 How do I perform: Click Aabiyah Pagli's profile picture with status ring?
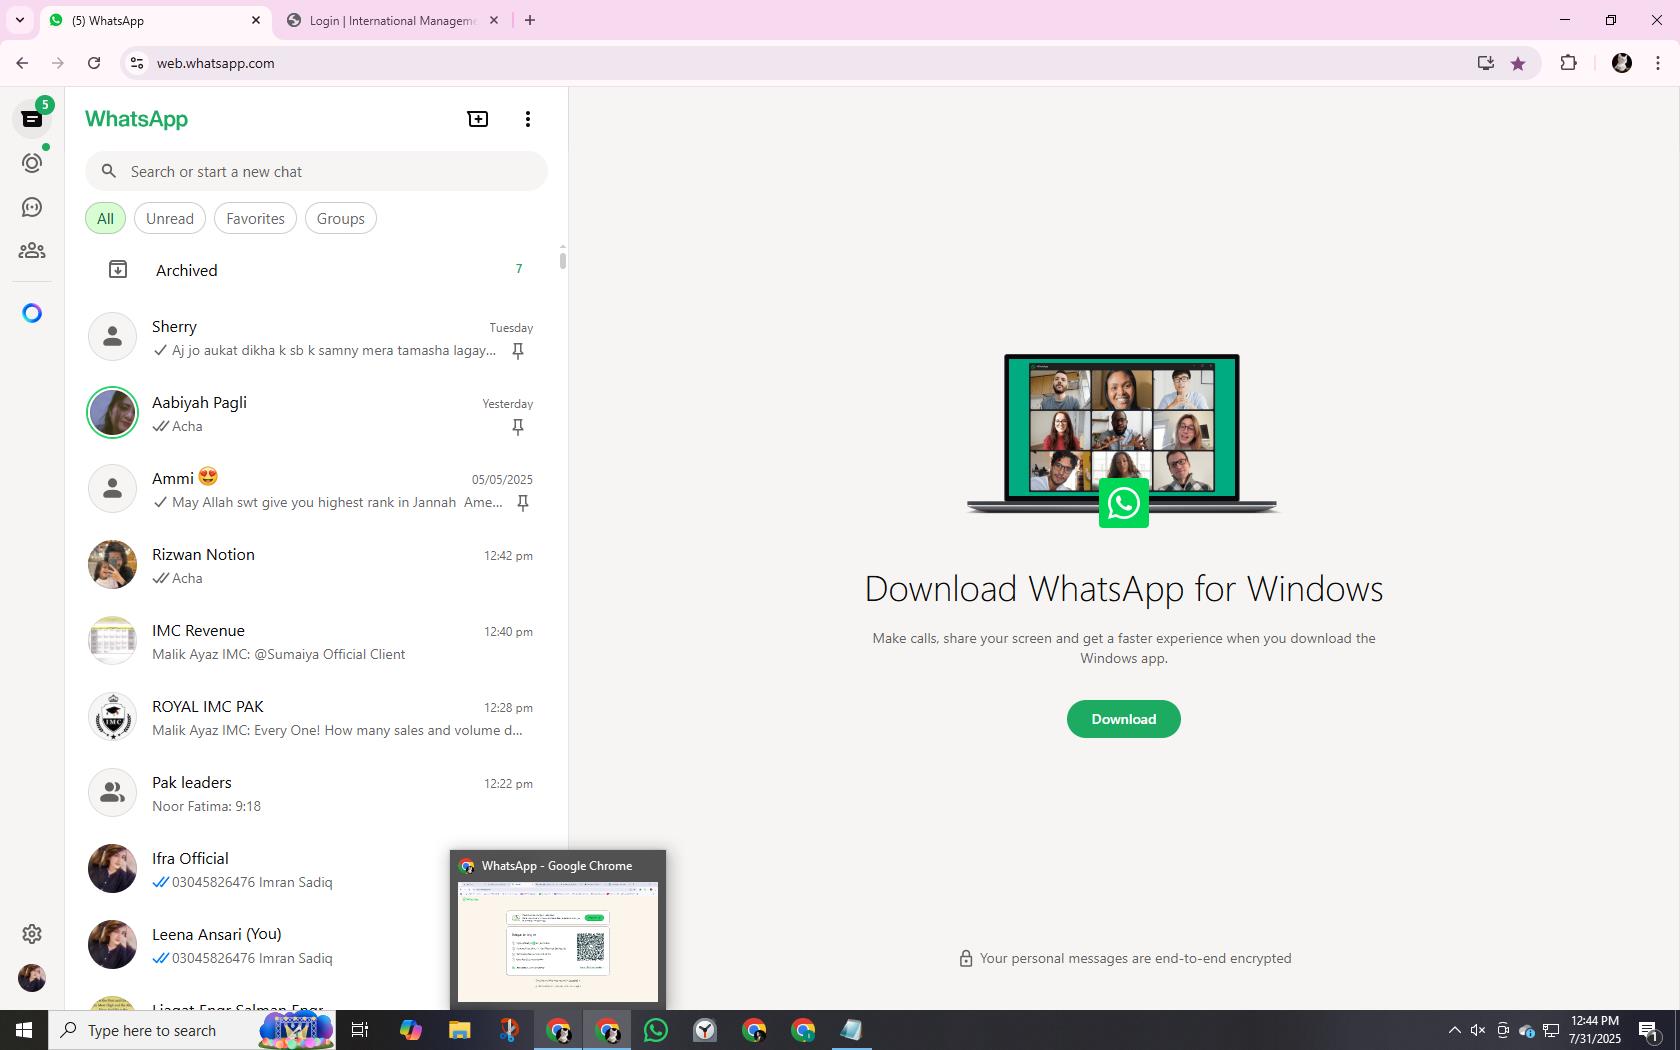[x=112, y=412]
